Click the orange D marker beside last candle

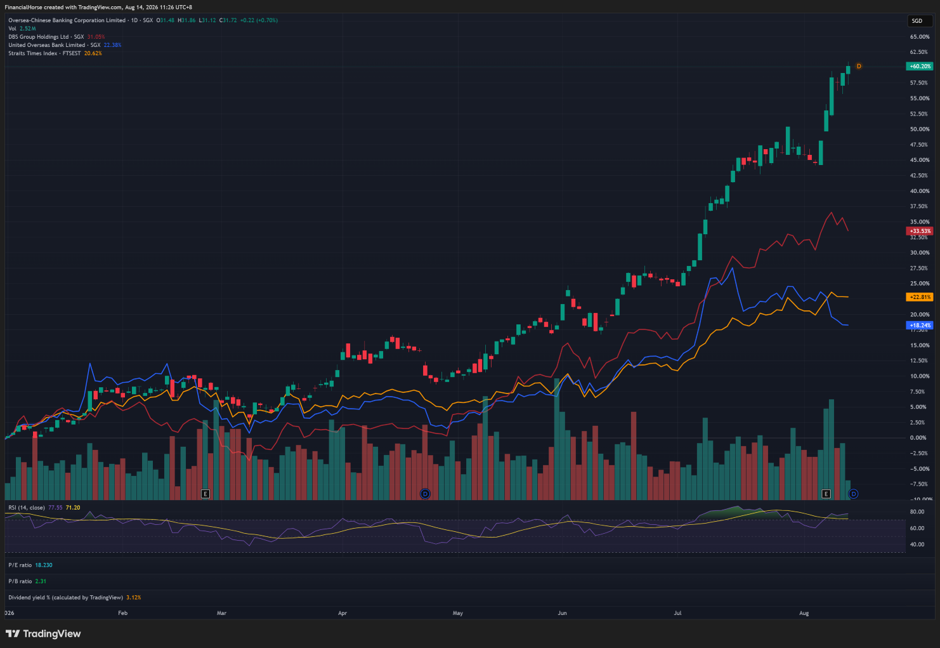pyautogui.click(x=858, y=66)
